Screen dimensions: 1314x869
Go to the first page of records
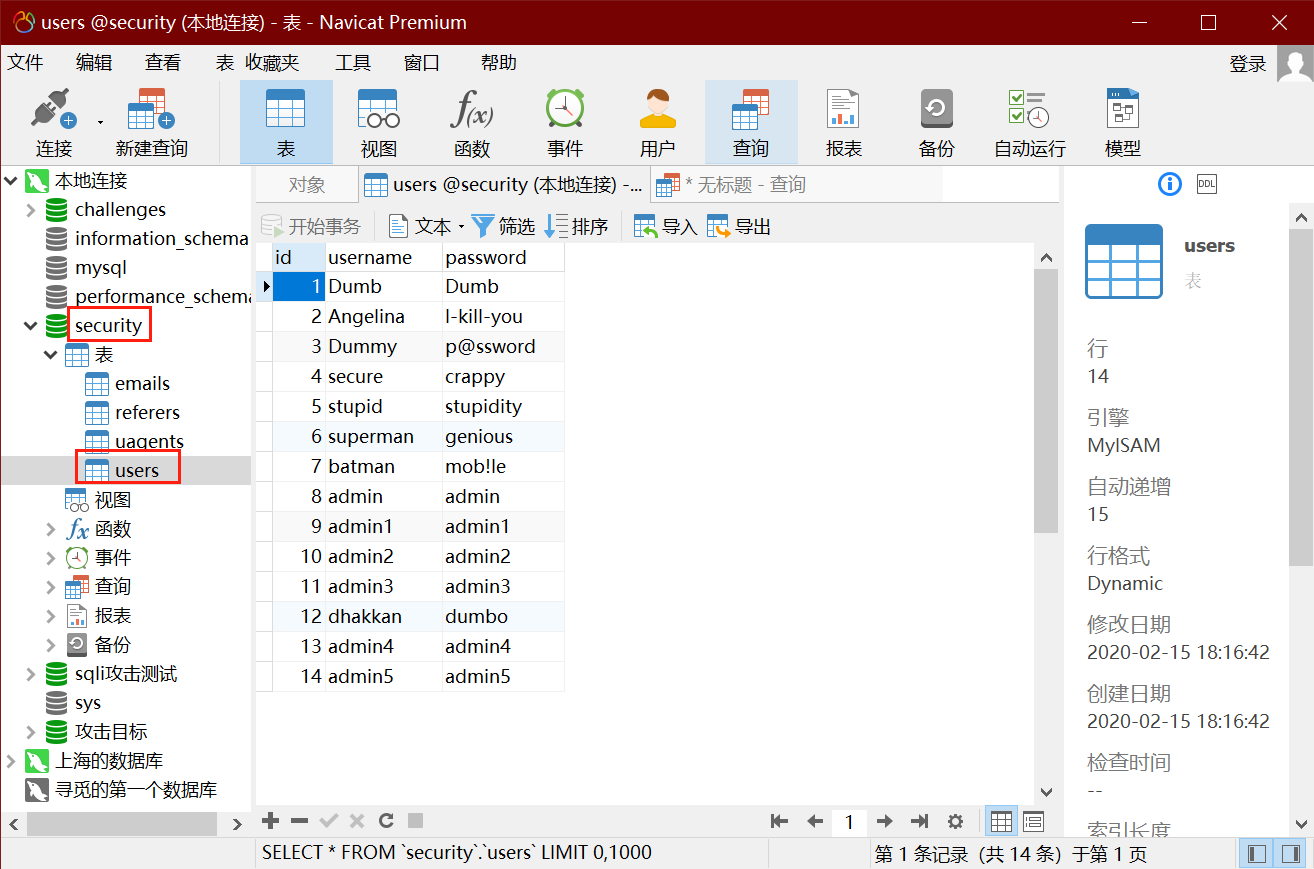780,822
